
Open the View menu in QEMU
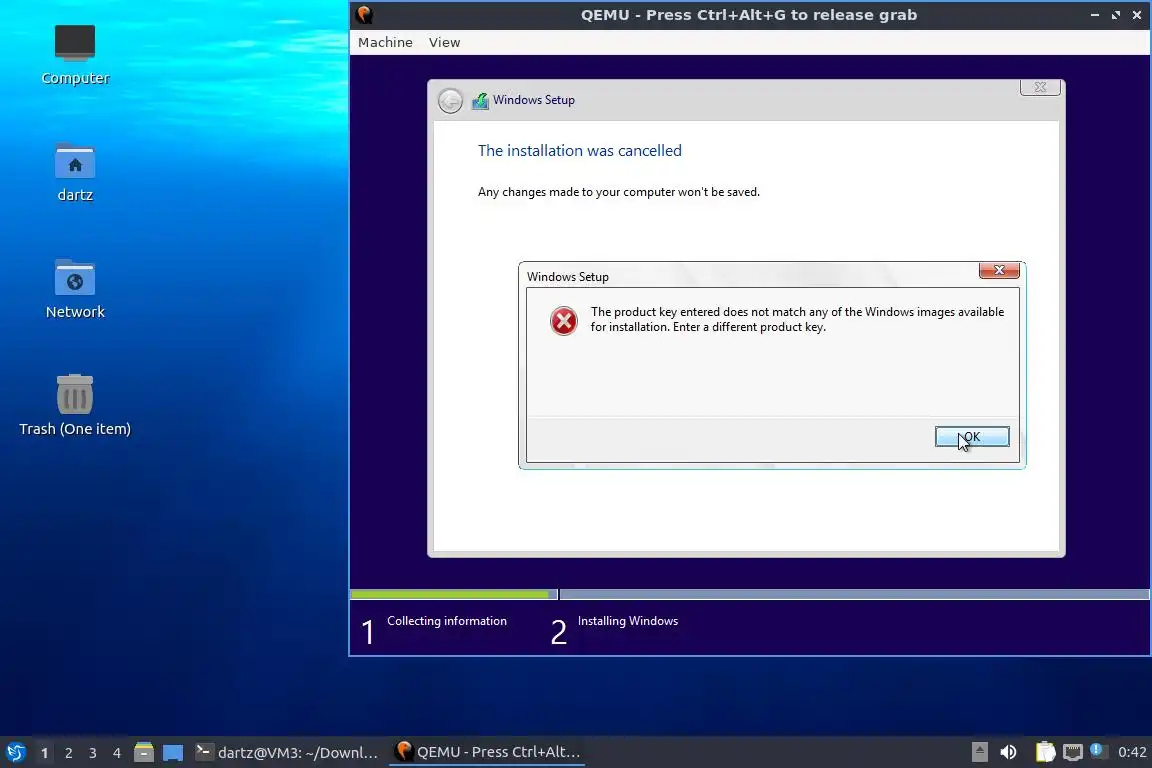[x=444, y=43]
